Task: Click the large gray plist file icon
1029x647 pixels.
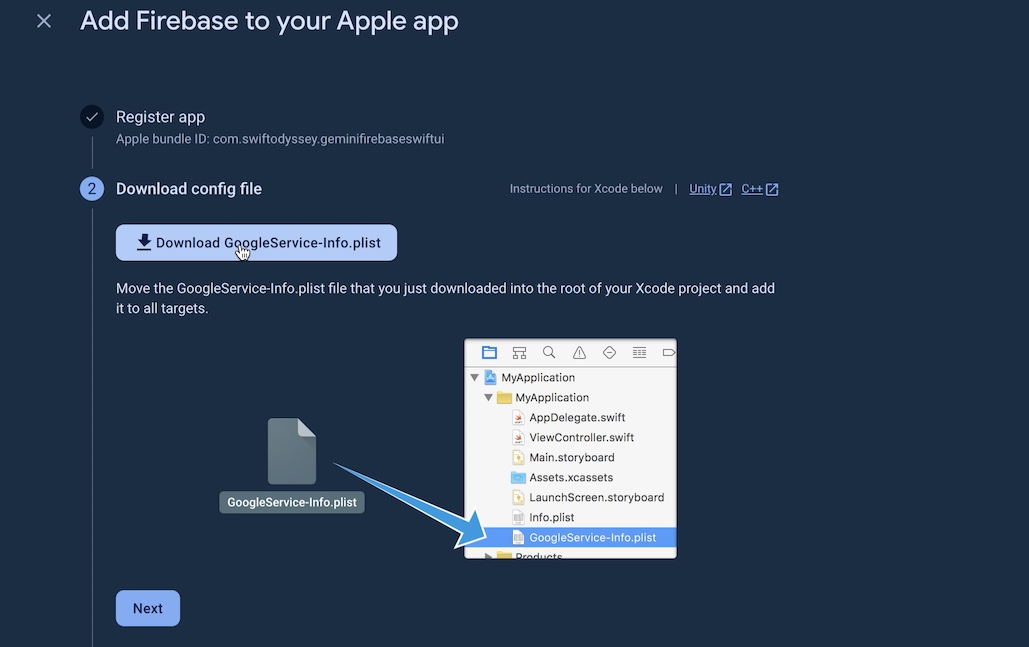Action: coord(292,452)
